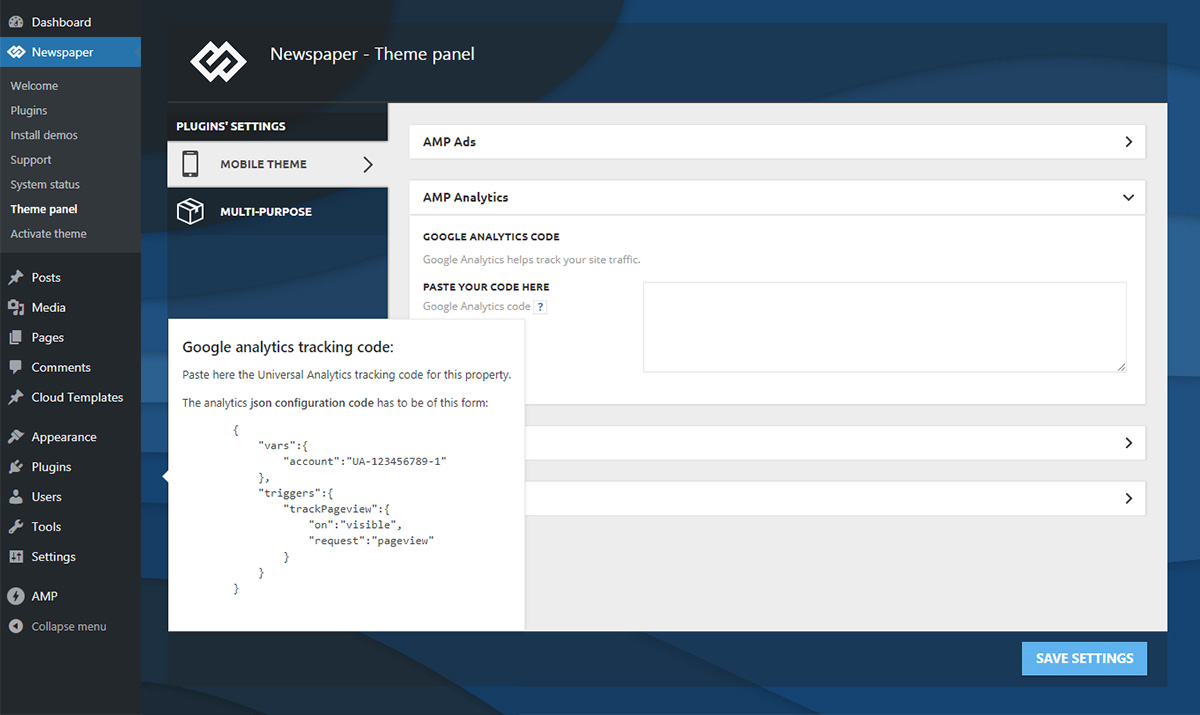Image resolution: width=1200 pixels, height=715 pixels.
Task: Open the Support submenu item
Action: pos(31,160)
